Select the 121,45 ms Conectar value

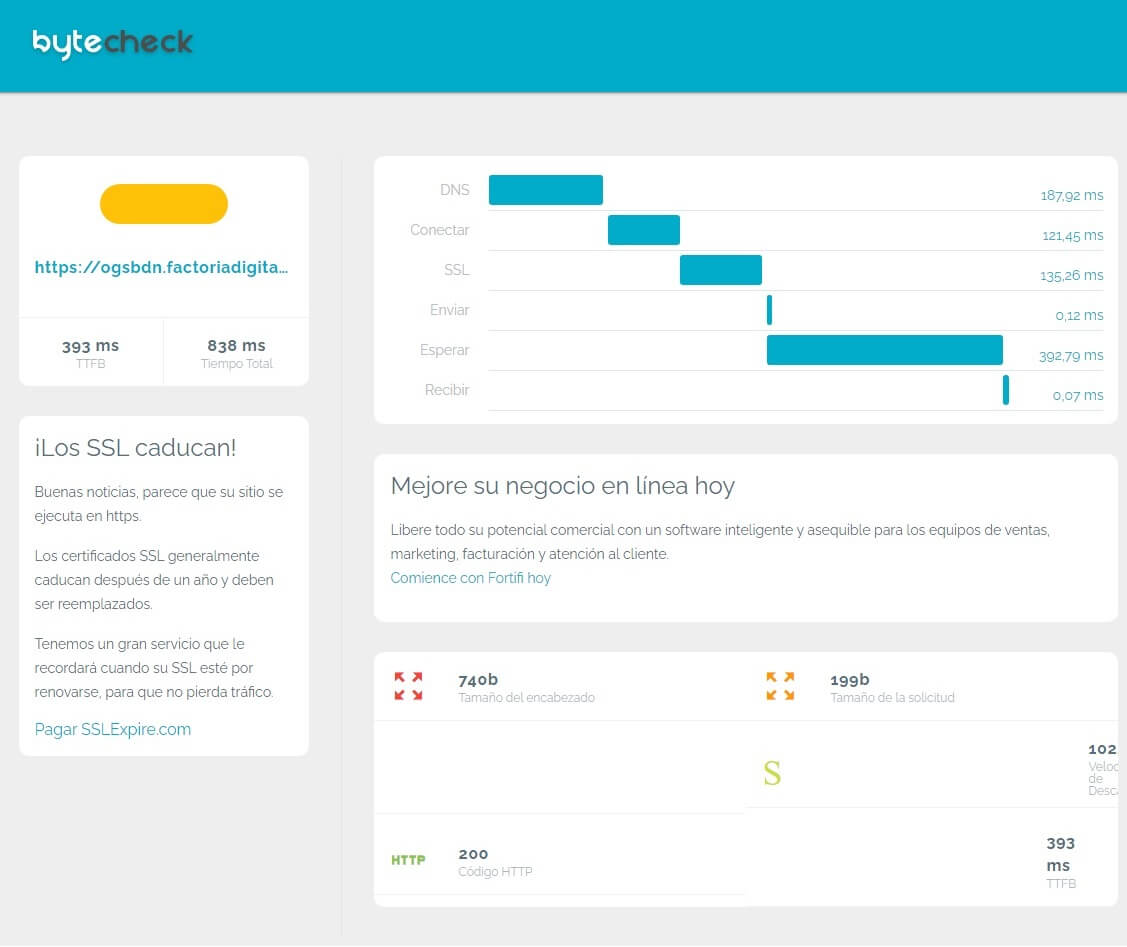click(1072, 236)
